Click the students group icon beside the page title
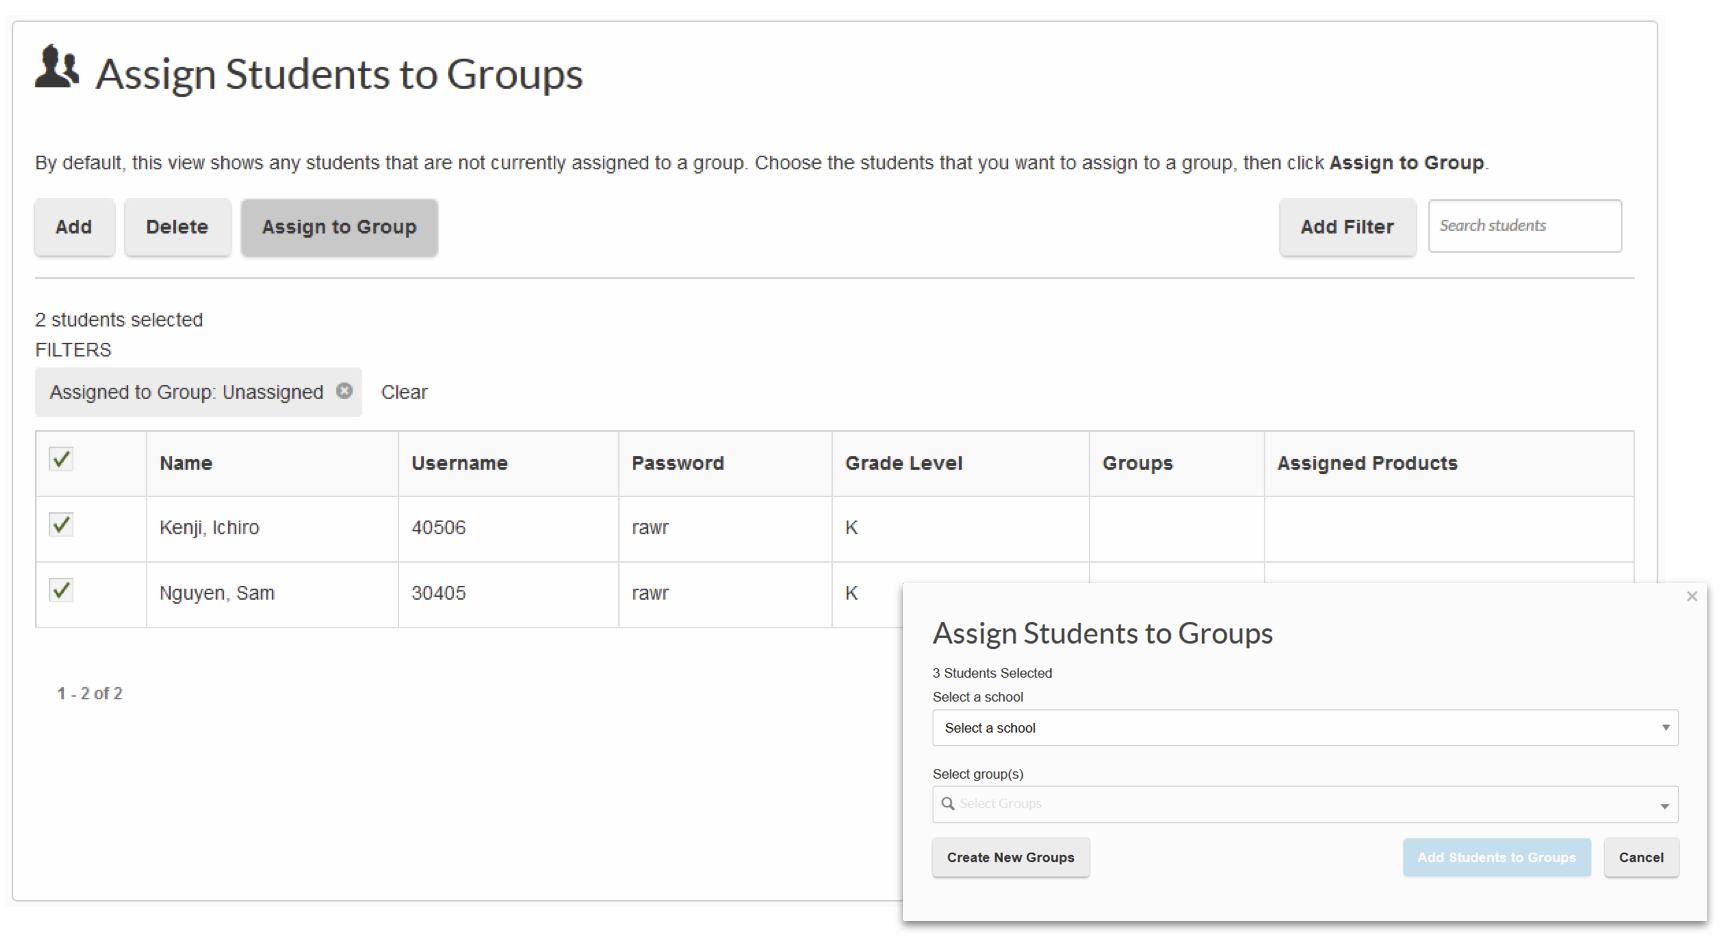This screenshot has height=951, width=1727. 56,70
